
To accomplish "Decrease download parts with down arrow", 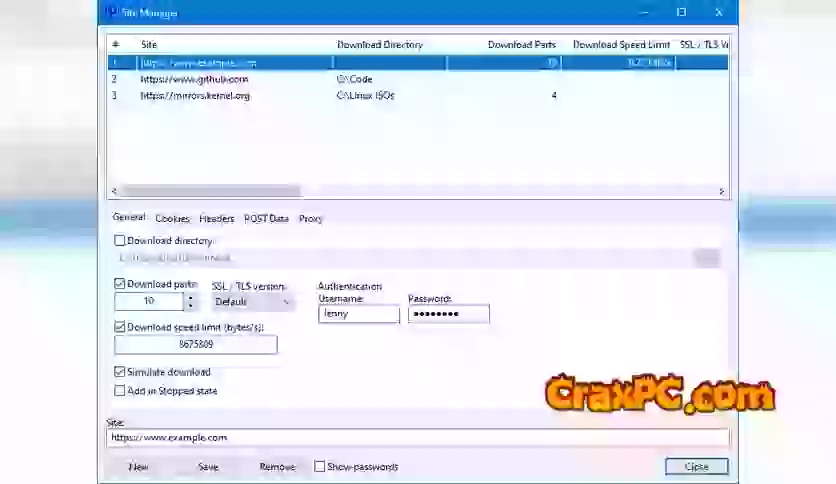I will pos(190,306).
